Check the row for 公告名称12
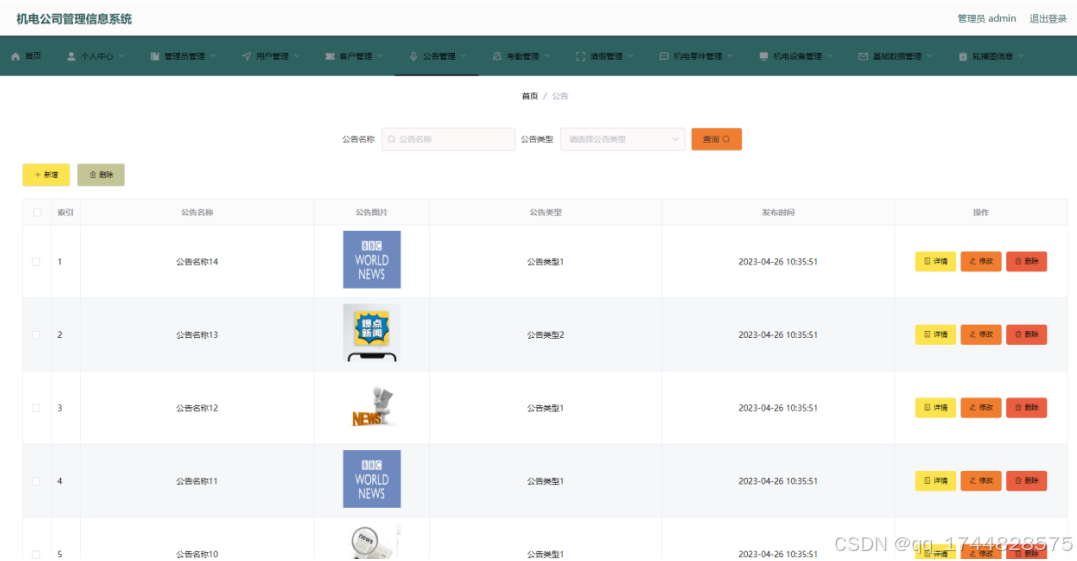Viewport: 1077px width, 561px height. [36, 408]
